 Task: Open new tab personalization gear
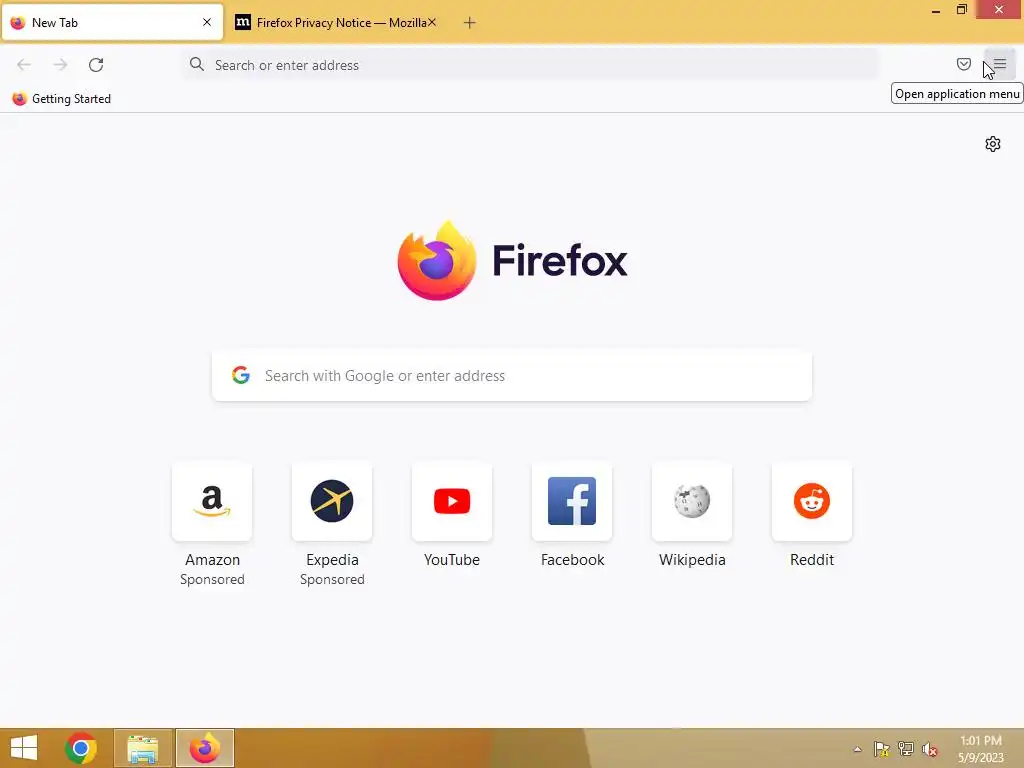(993, 144)
